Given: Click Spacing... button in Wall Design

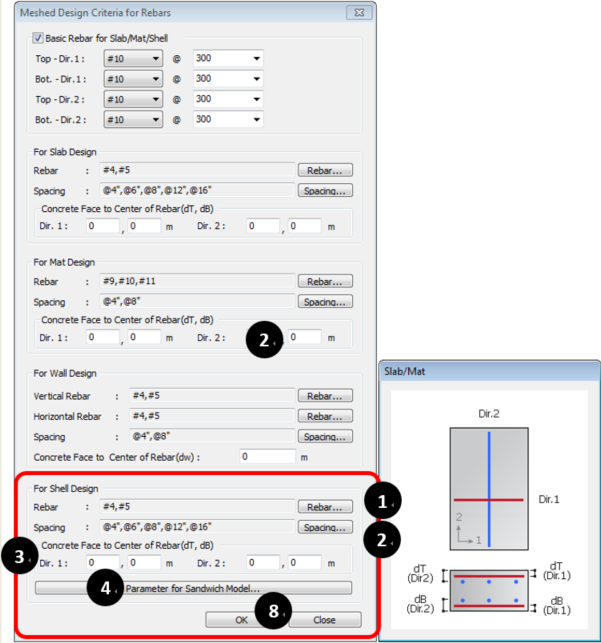Looking at the screenshot, I should coord(325,437).
